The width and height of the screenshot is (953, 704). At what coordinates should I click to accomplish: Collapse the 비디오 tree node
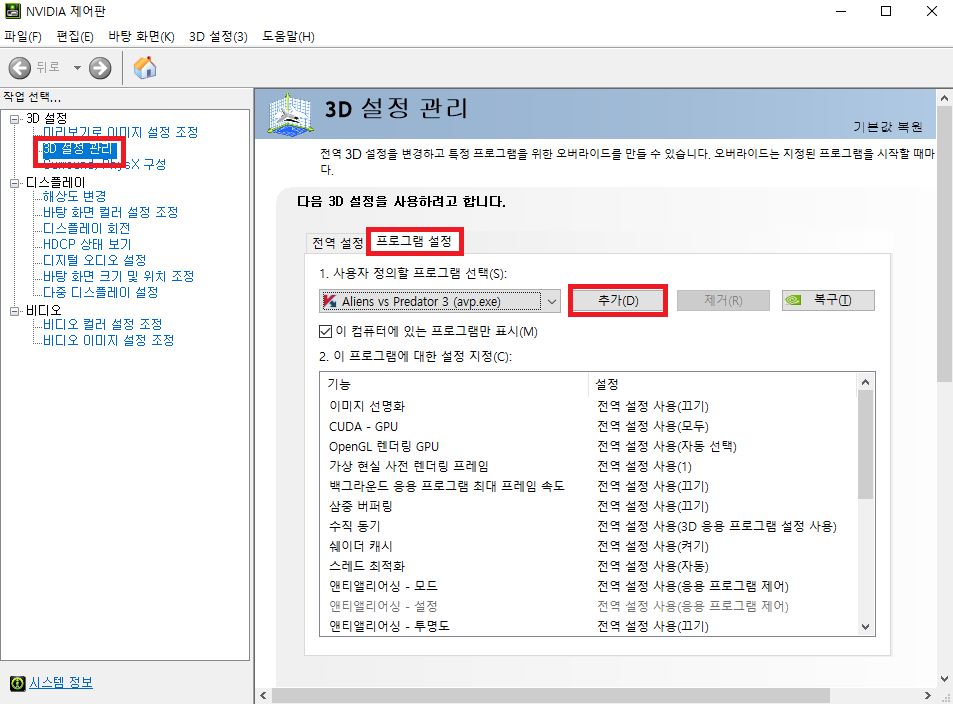(14, 311)
